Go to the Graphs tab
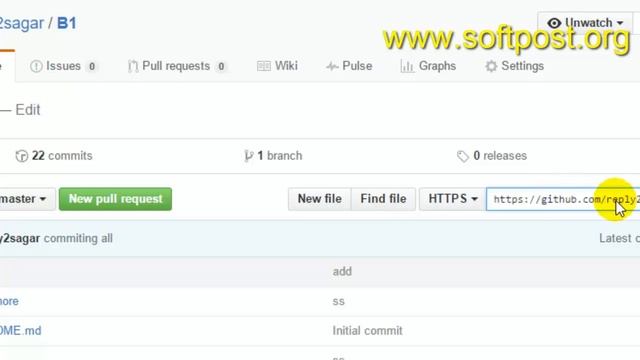The width and height of the screenshot is (640, 360). [428, 66]
